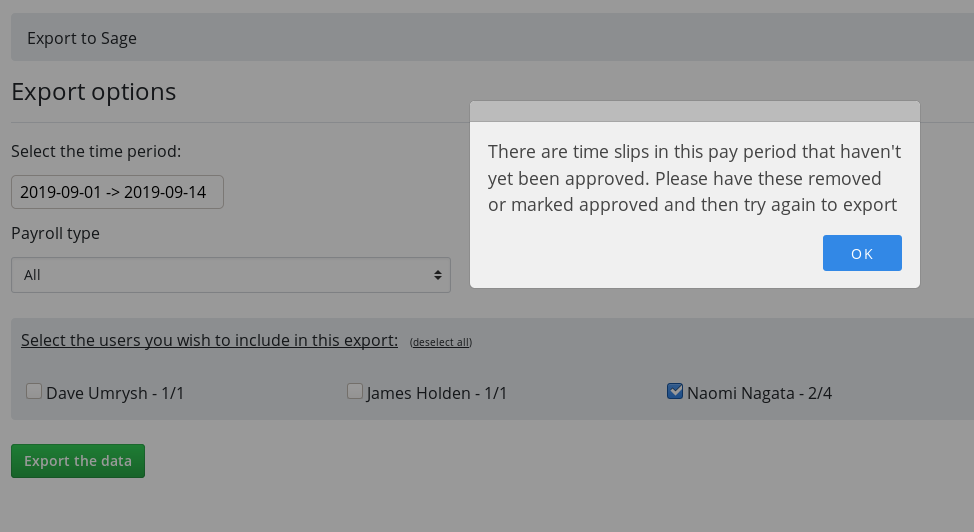Click the Payroll type label
Viewport: 974px width, 532px height.
(55, 234)
